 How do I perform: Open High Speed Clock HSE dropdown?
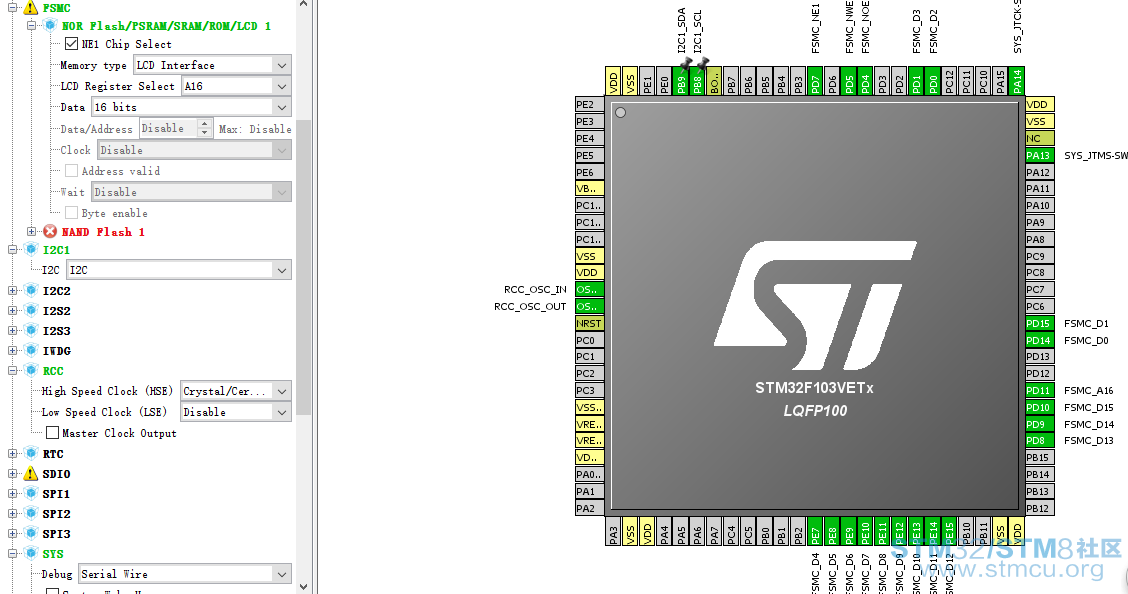click(235, 391)
